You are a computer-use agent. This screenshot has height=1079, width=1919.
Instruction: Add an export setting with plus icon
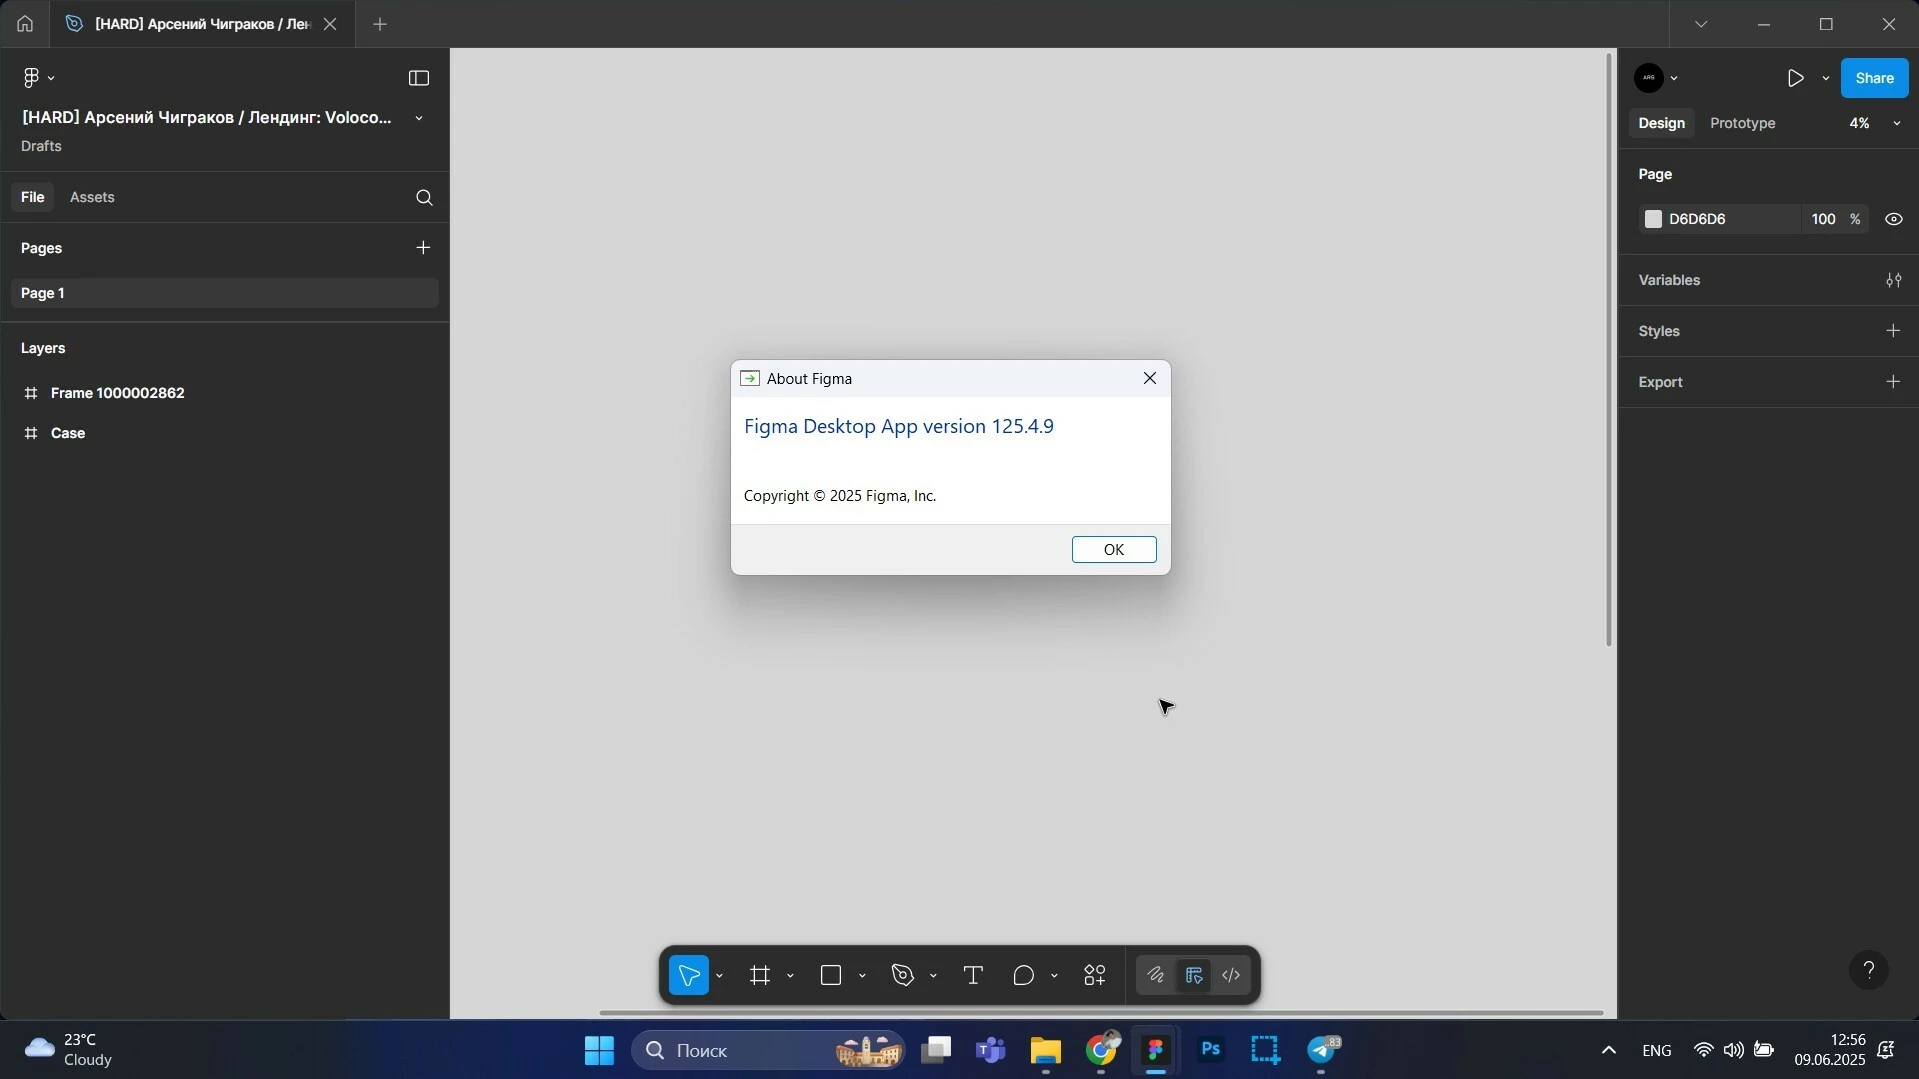coord(1893,382)
